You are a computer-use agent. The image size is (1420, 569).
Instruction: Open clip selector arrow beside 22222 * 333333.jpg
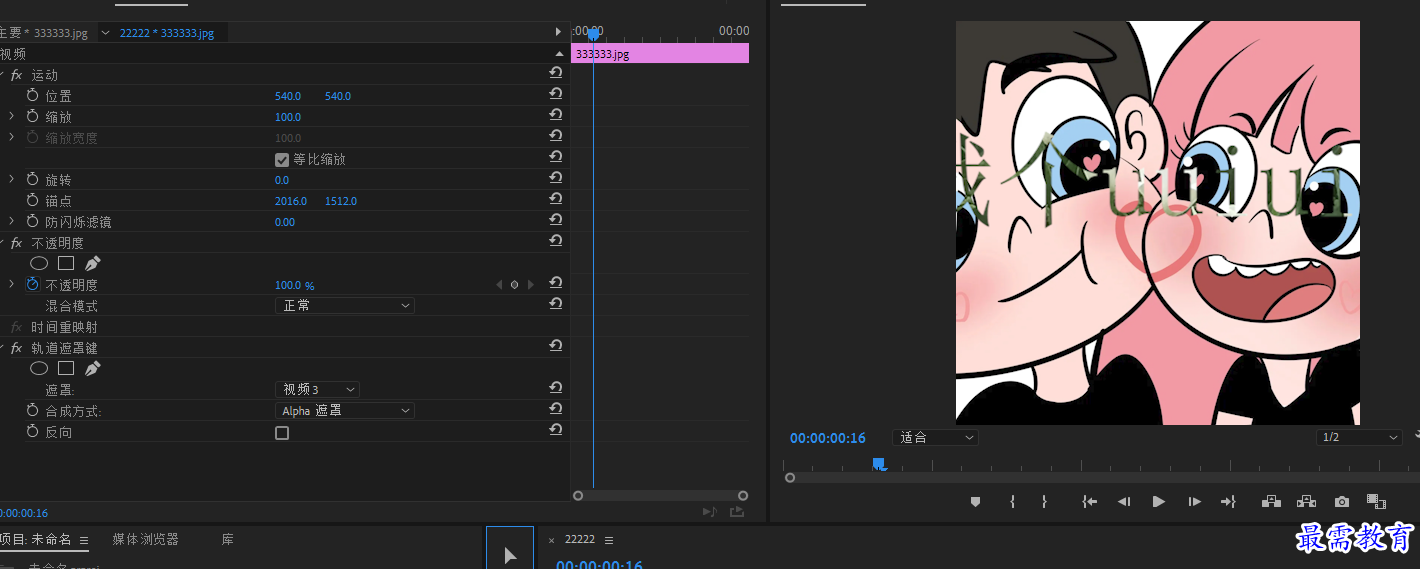click(x=105, y=32)
